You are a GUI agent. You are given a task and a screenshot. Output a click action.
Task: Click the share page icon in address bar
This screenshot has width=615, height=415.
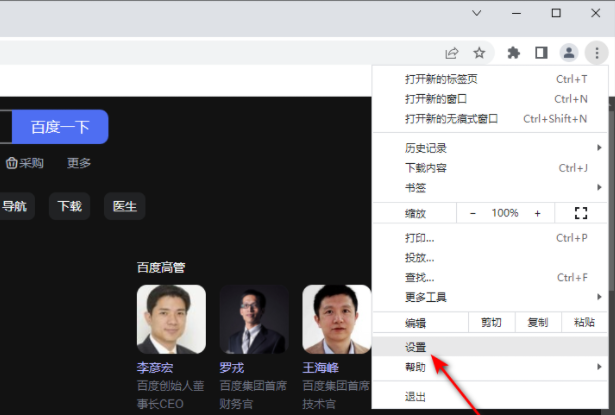coord(452,53)
